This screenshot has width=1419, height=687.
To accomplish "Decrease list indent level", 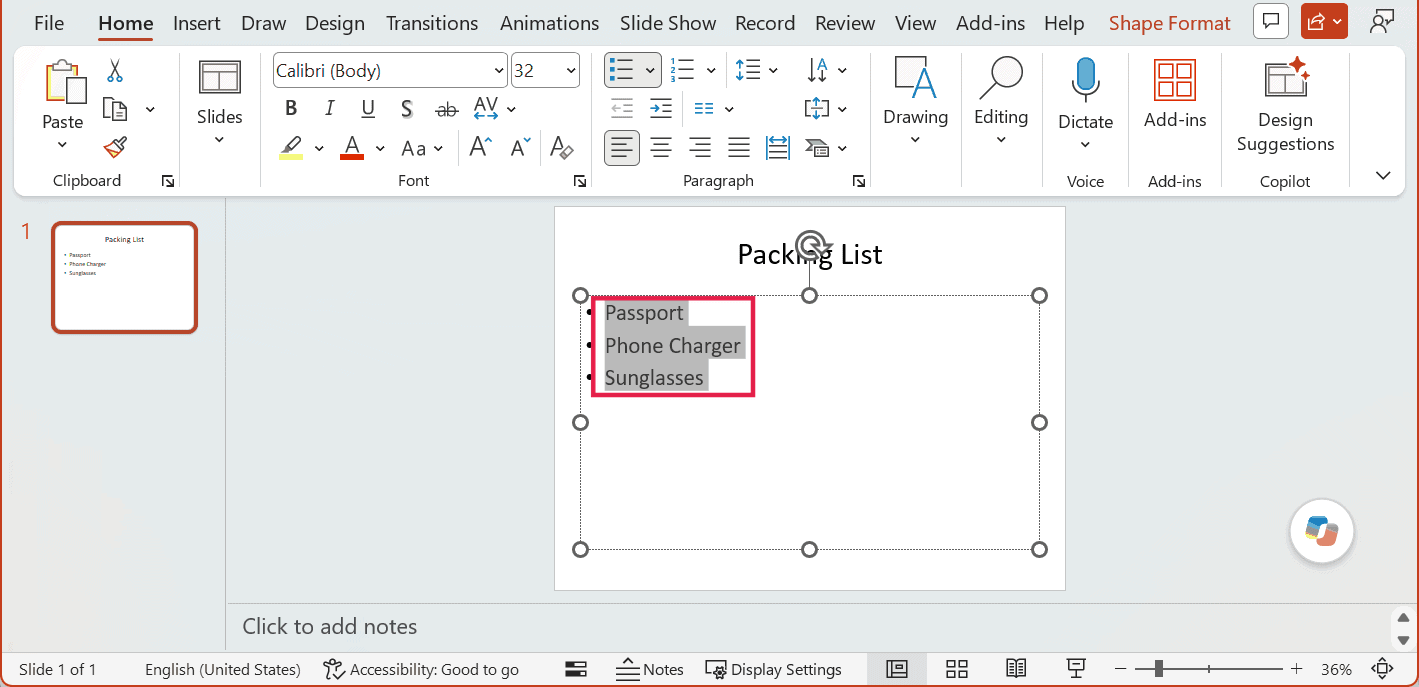I will [622, 109].
